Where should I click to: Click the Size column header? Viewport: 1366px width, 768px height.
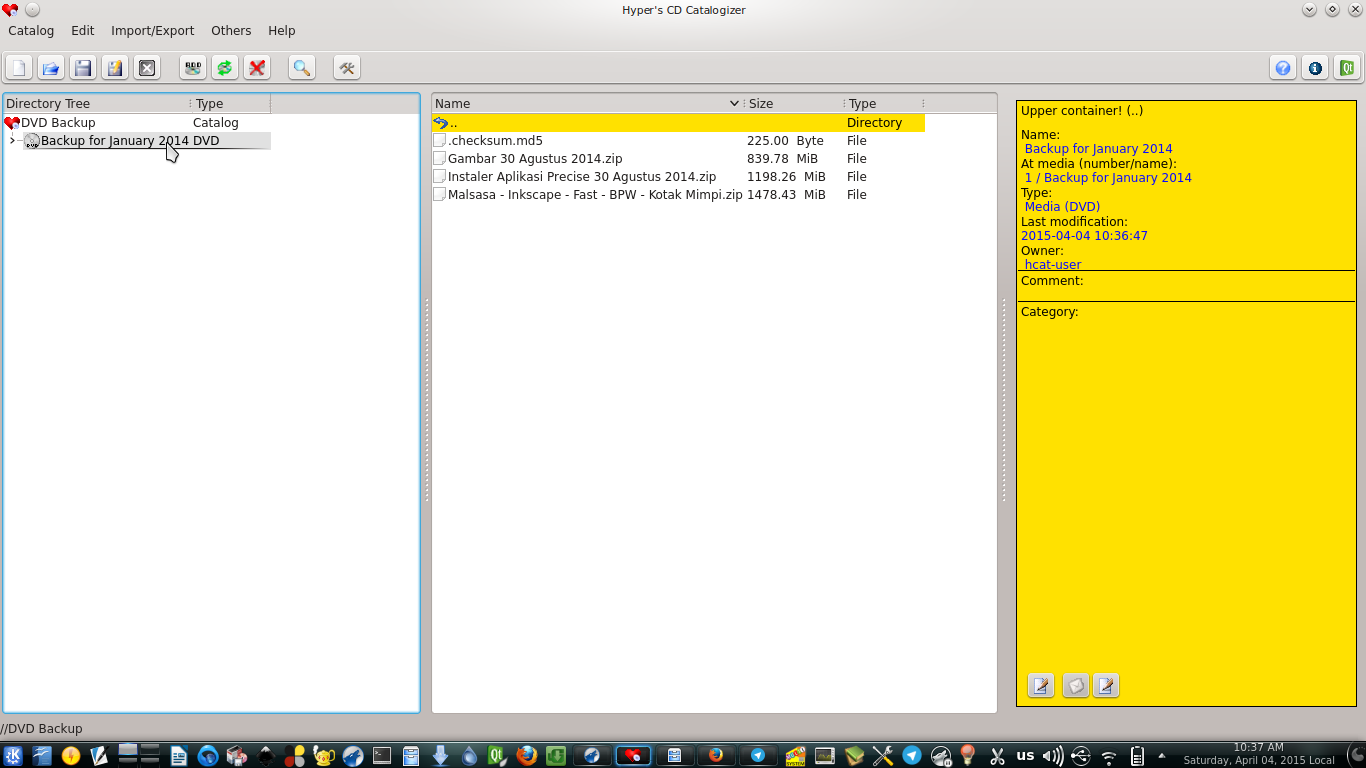point(794,103)
